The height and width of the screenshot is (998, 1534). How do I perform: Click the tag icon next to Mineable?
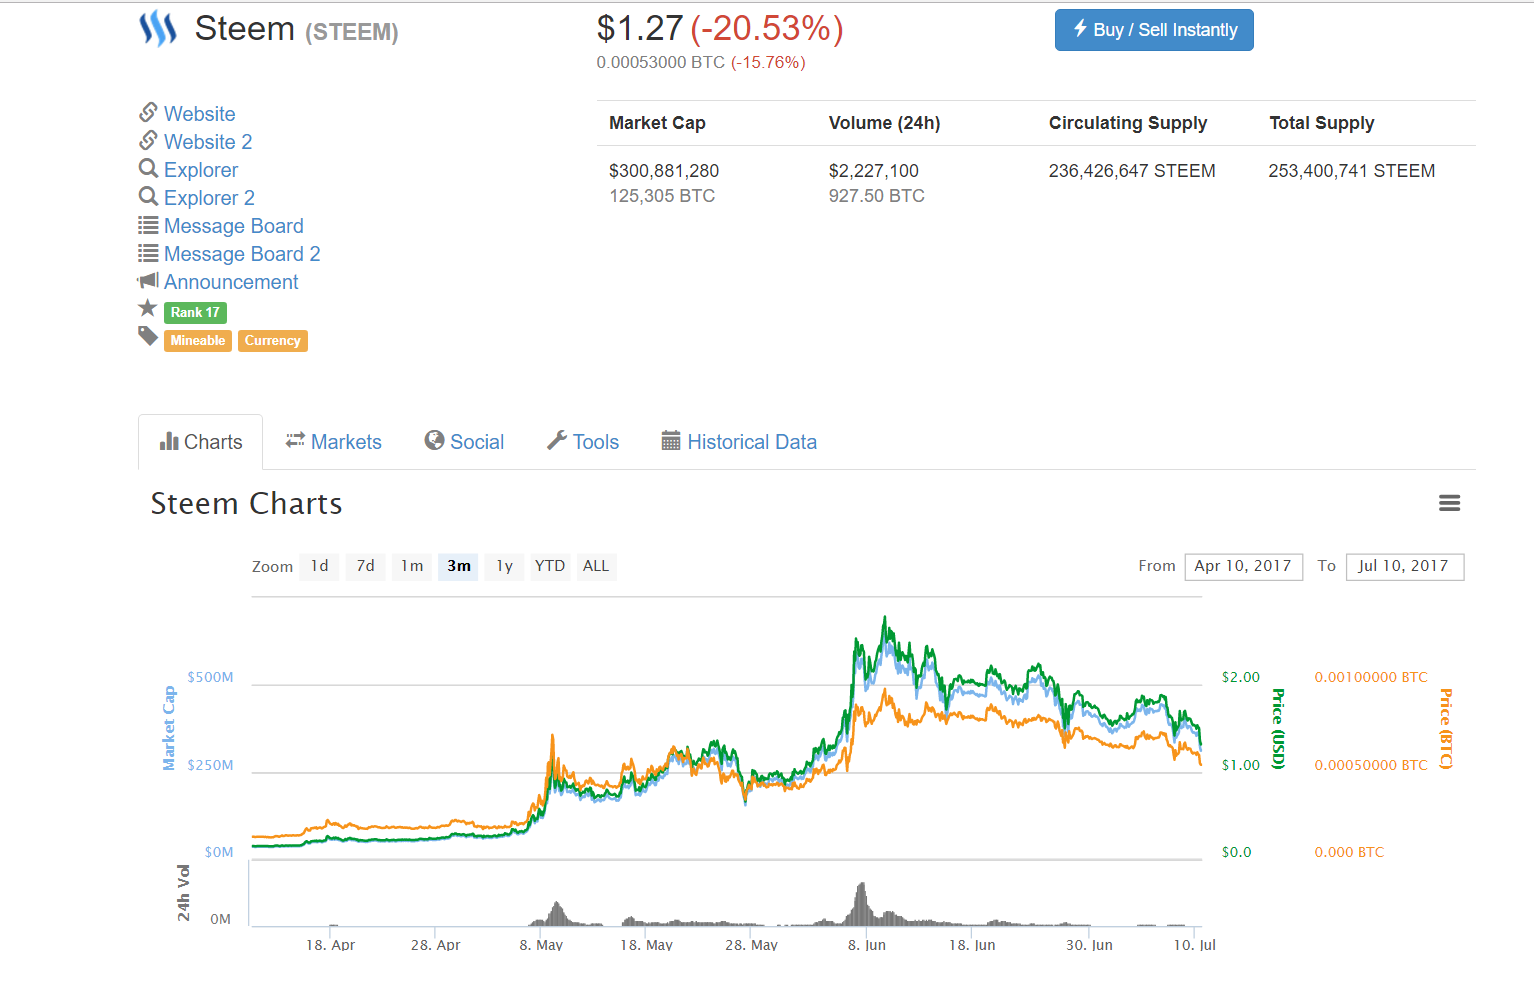148,336
